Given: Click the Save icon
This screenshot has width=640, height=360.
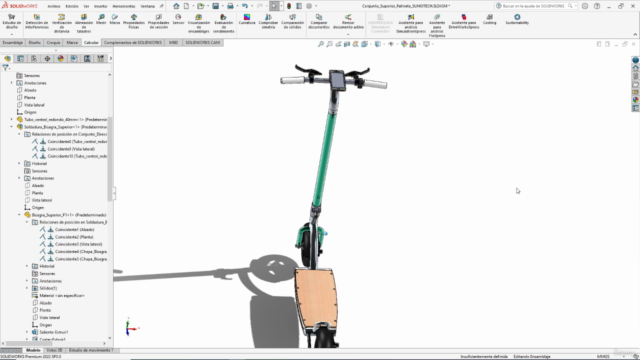Looking at the screenshot, I should point(216,6).
